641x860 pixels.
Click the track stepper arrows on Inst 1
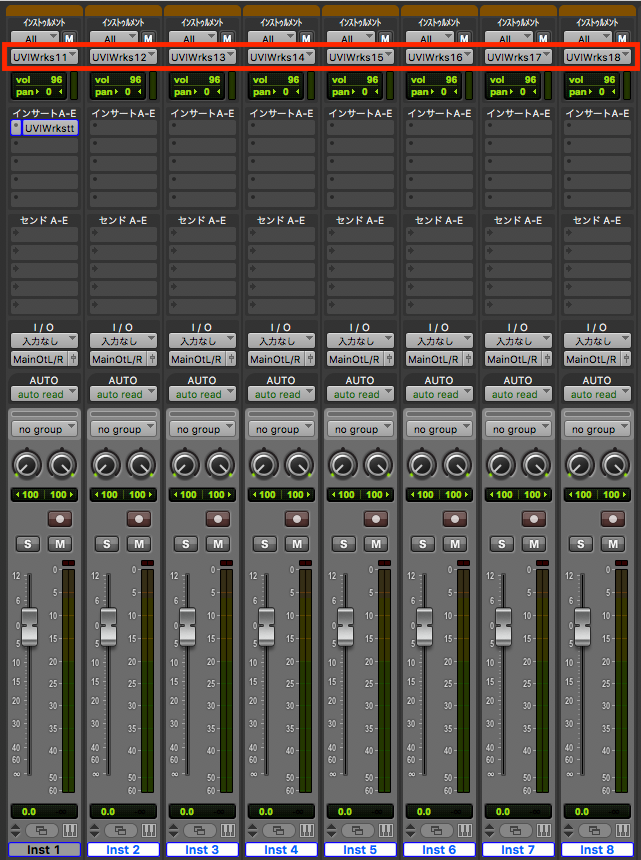pos(15,830)
